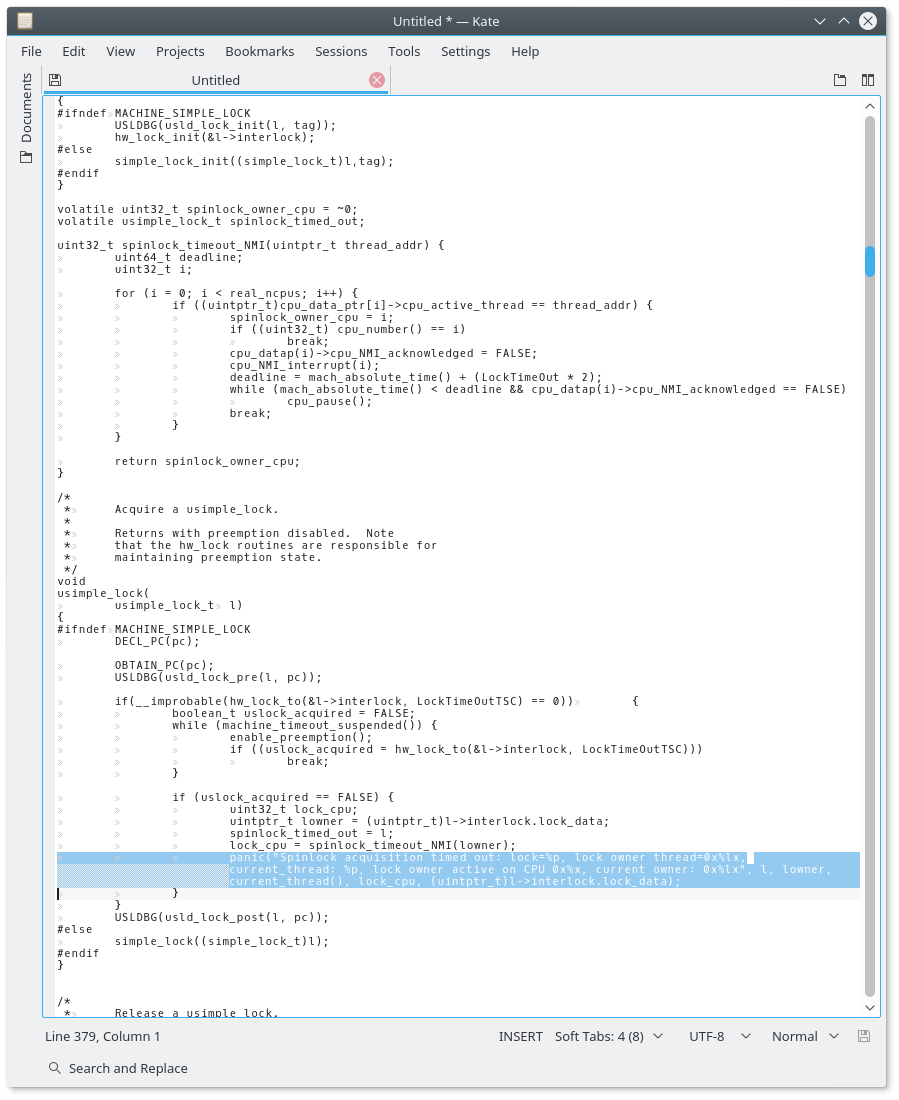Click the split view icon at top right
Screen dimensions: 899x1100
868,80
